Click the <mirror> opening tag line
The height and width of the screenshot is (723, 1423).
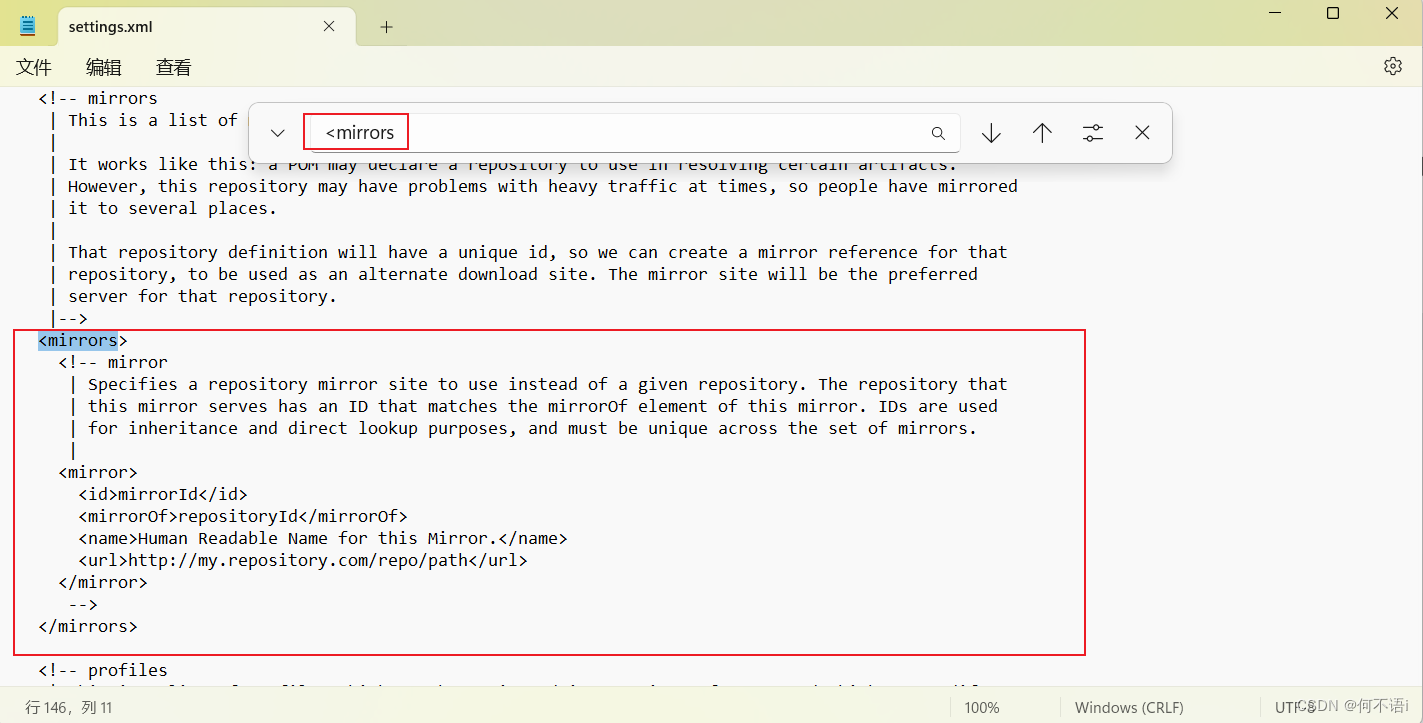[x=98, y=472]
